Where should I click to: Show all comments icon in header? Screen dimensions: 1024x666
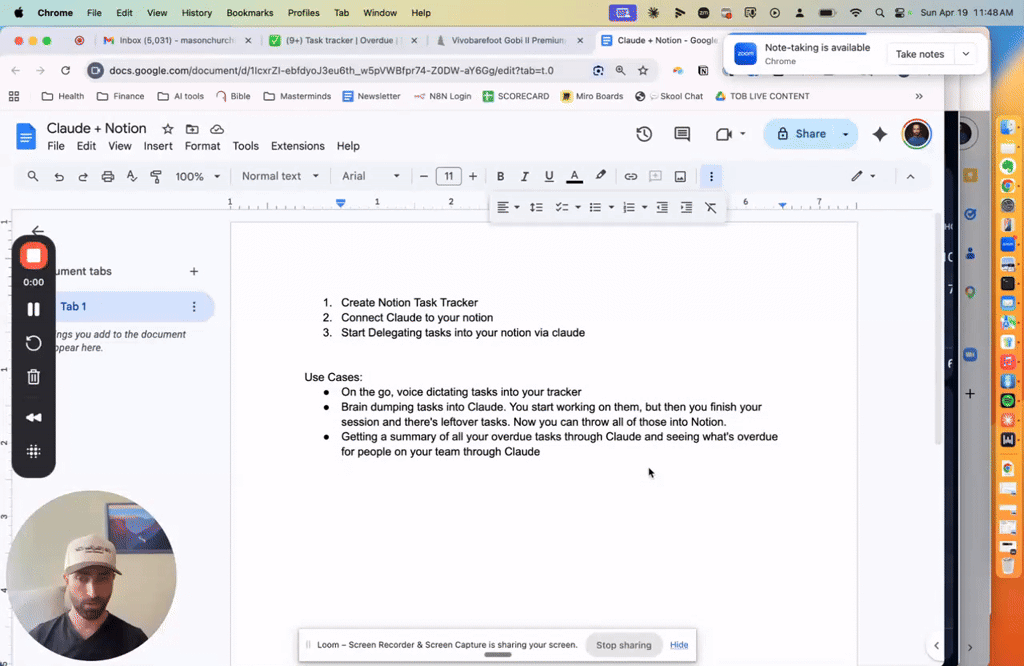(x=682, y=134)
